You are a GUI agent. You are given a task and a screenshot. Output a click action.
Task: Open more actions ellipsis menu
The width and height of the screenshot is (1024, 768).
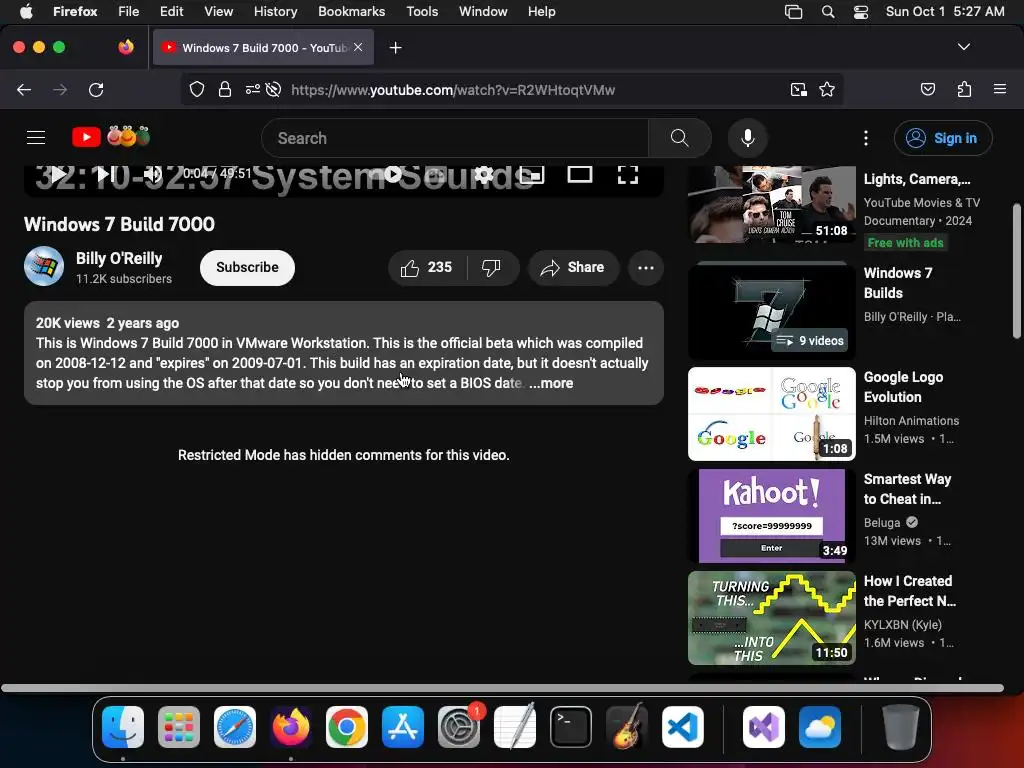[646, 268]
